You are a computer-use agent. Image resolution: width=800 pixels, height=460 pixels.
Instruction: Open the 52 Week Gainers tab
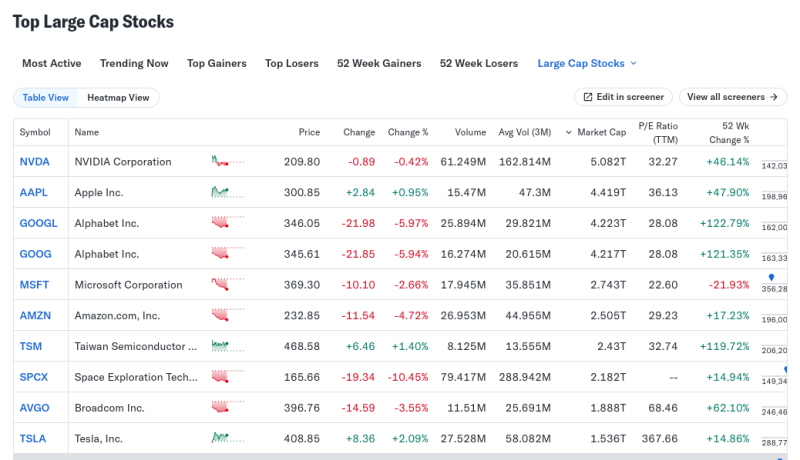[x=379, y=63]
